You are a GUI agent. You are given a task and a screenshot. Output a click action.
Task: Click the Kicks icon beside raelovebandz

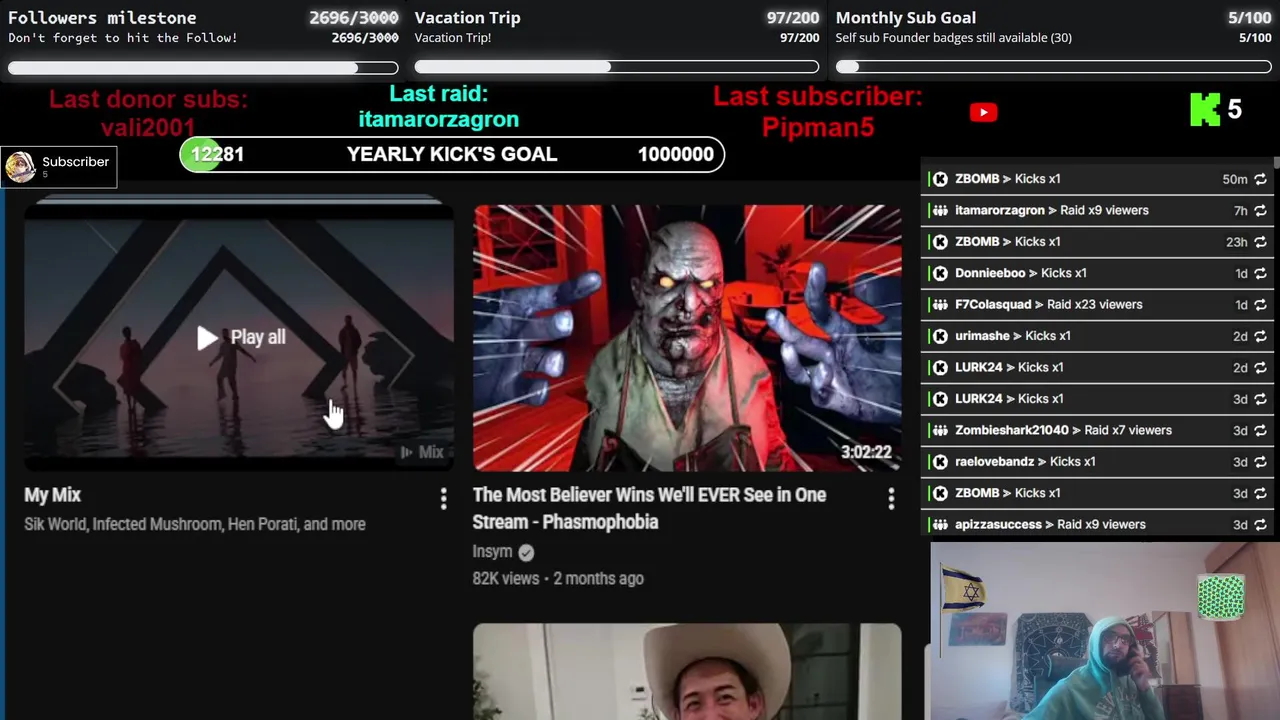pos(940,462)
